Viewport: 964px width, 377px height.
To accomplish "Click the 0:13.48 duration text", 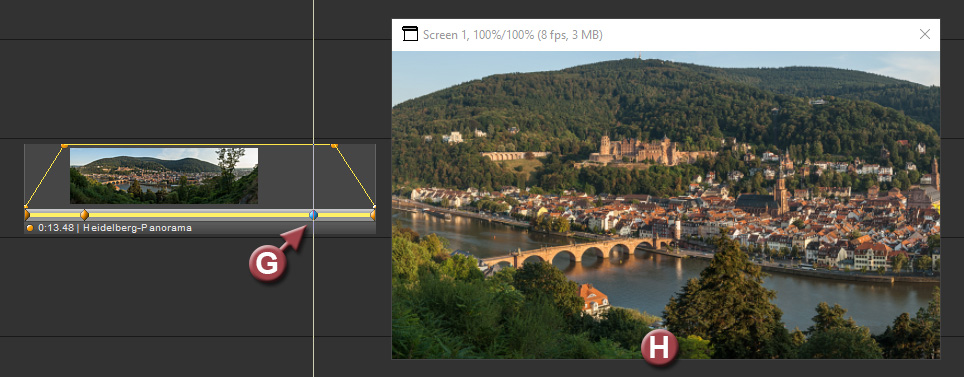I will coord(55,228).
